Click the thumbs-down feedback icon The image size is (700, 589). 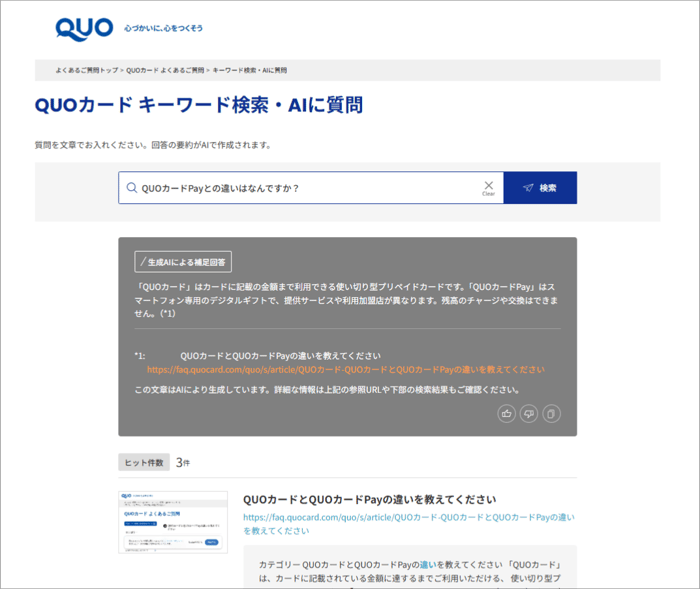(529, 414)
